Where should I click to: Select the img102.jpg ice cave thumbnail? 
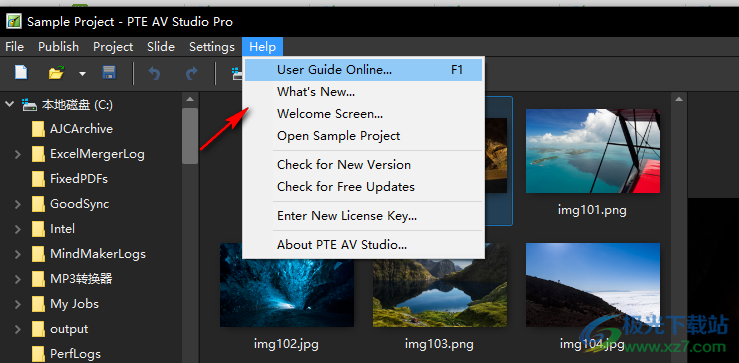coord(287,285)
